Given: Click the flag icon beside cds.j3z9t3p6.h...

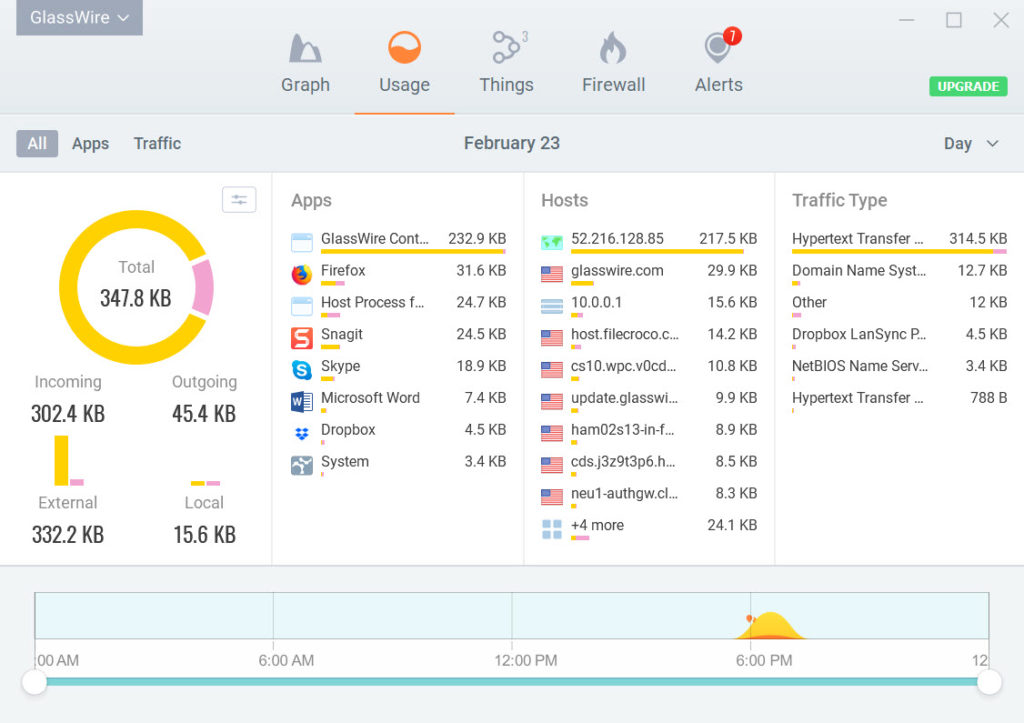Looking at the screenshot, I should [x=552, y=465].
